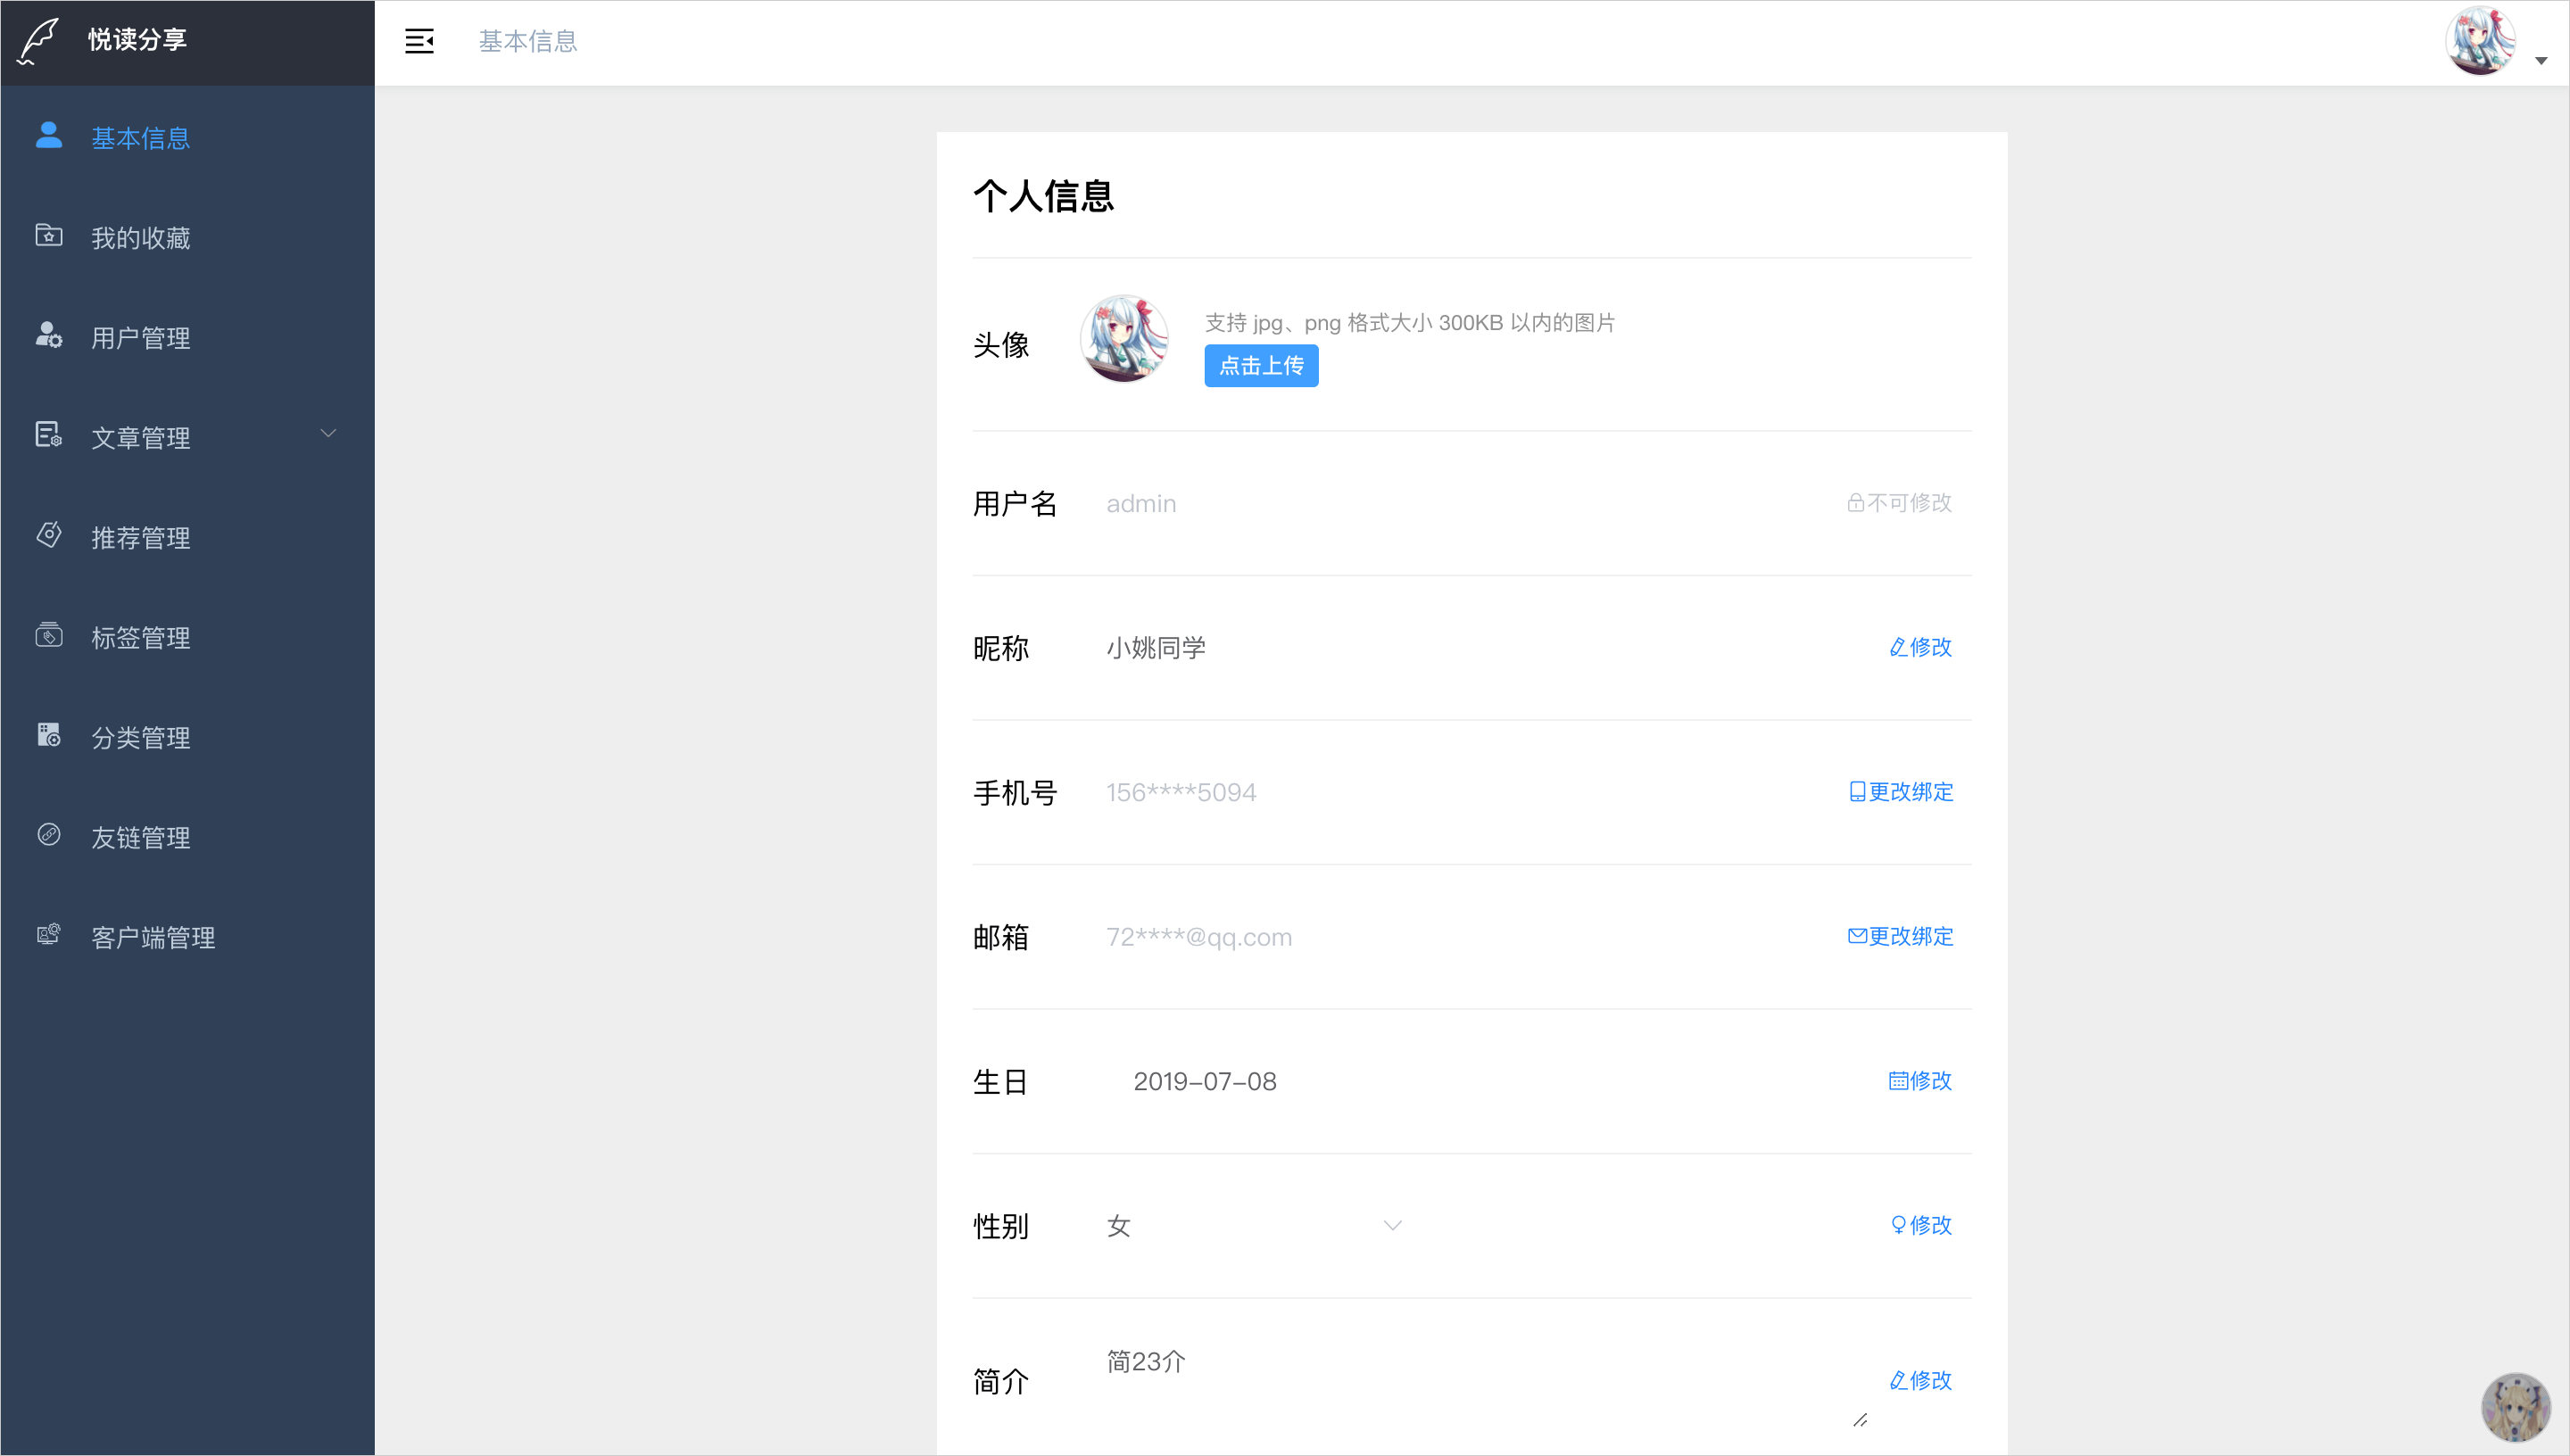Click the 友链管理 link icon
The image size is (2570, 1456).
pos(48,835)
